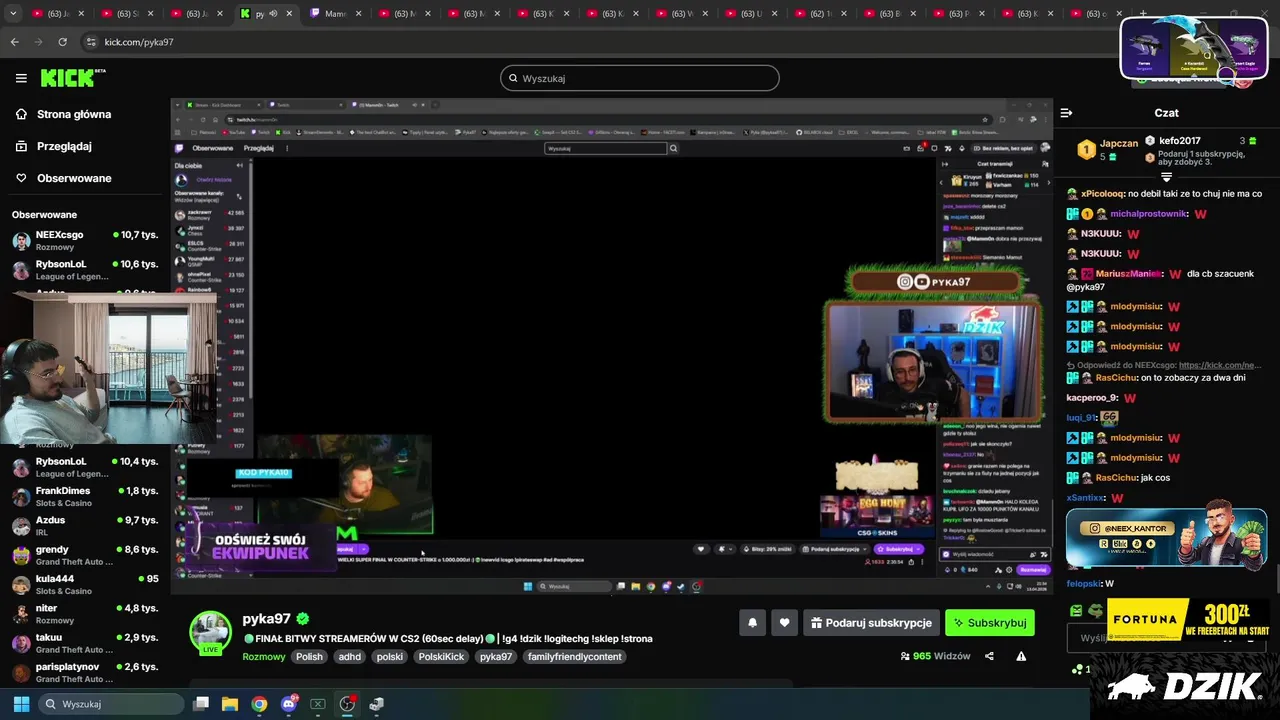Open File Explorer from taskbar
Image resolution: width=1280 pixels, height=720 pixels.
(230, 704)
